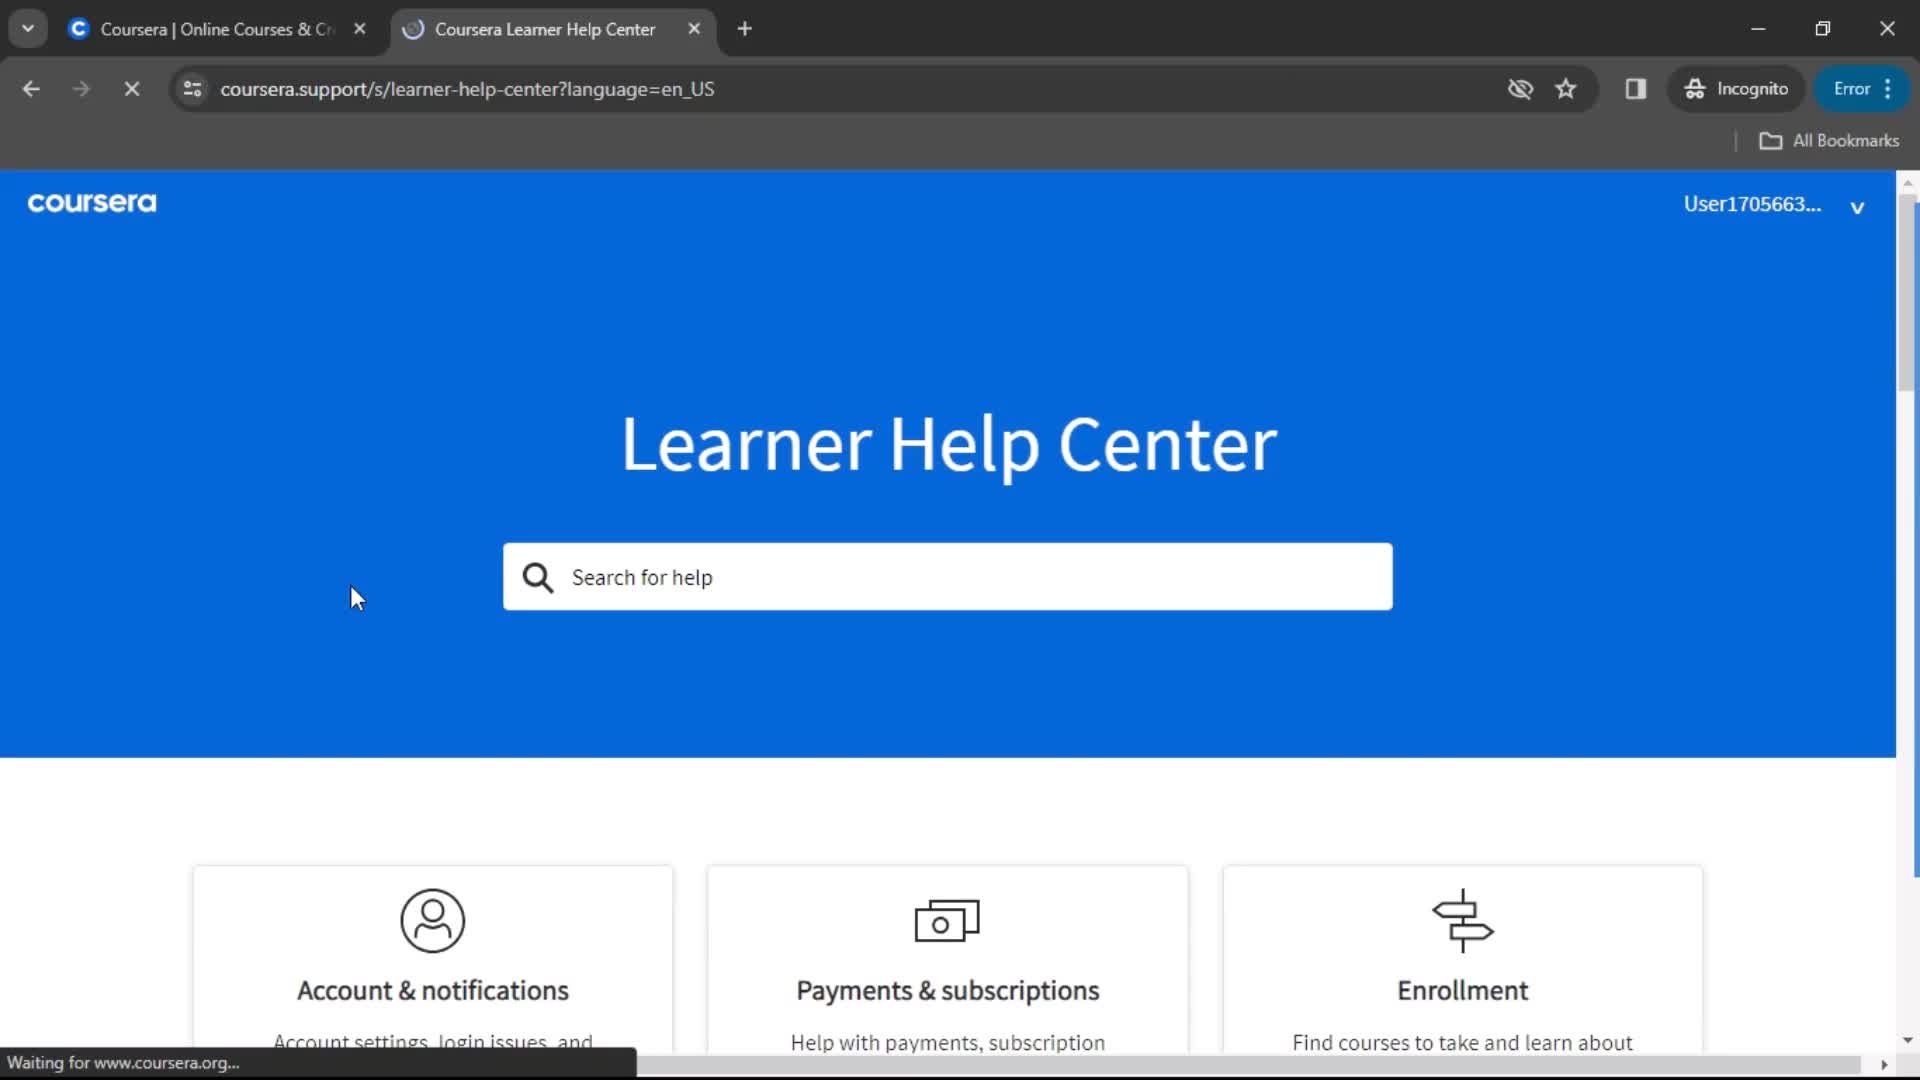The width and height of the screenshot is (1920, 1080).
Task: Click the Account & notifications icon
Action: click(x=433, y=919)
